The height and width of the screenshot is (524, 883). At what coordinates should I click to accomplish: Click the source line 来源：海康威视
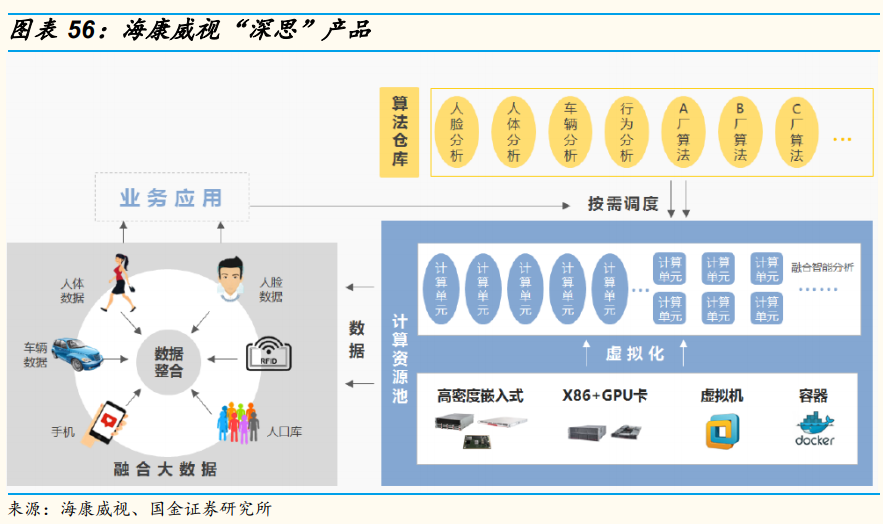(x=140, y=509)
